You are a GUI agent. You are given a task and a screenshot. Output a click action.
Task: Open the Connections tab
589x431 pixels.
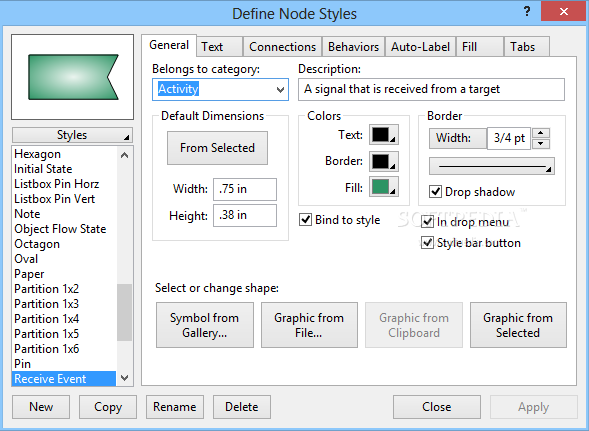(x=282, y=47)
